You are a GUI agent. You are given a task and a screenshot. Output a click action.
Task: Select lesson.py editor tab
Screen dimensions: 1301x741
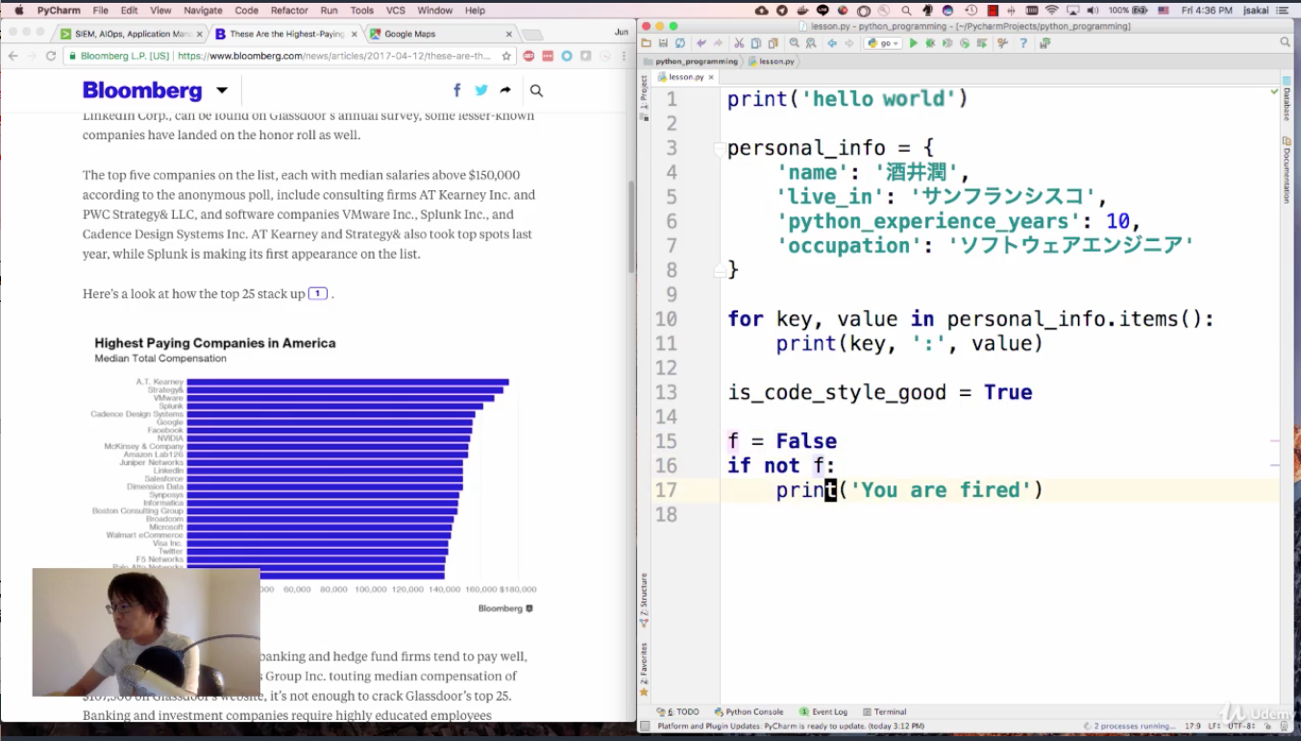click(x=685, y=77)
